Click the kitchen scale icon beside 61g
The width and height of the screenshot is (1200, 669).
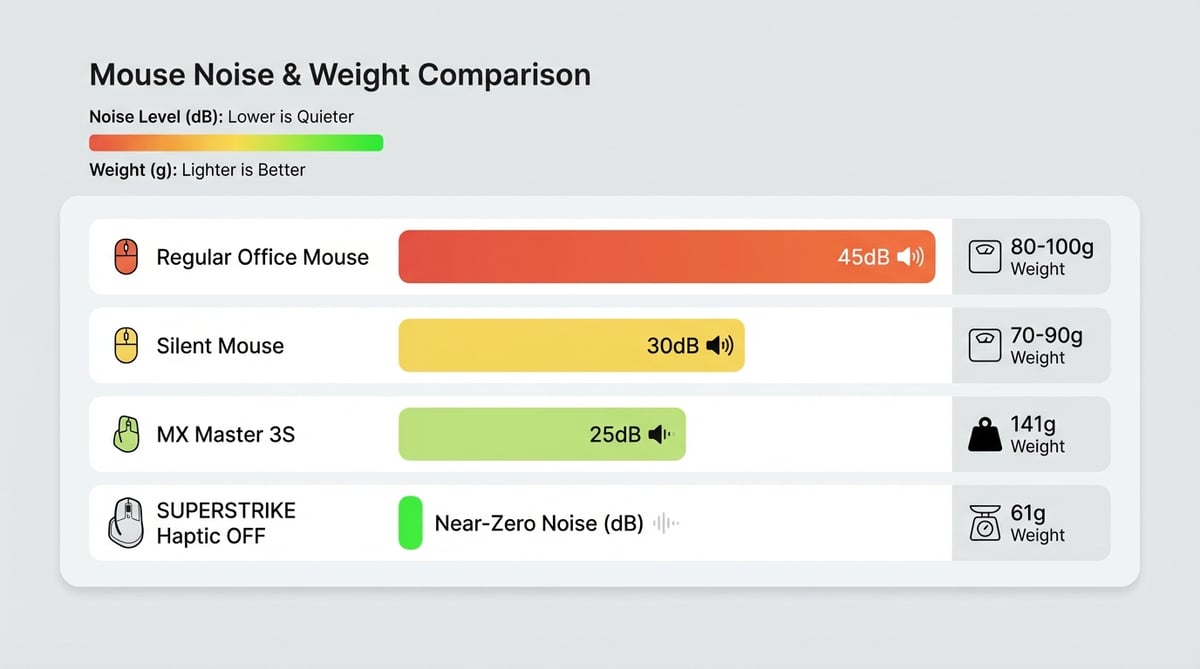[x=985, y=523]
